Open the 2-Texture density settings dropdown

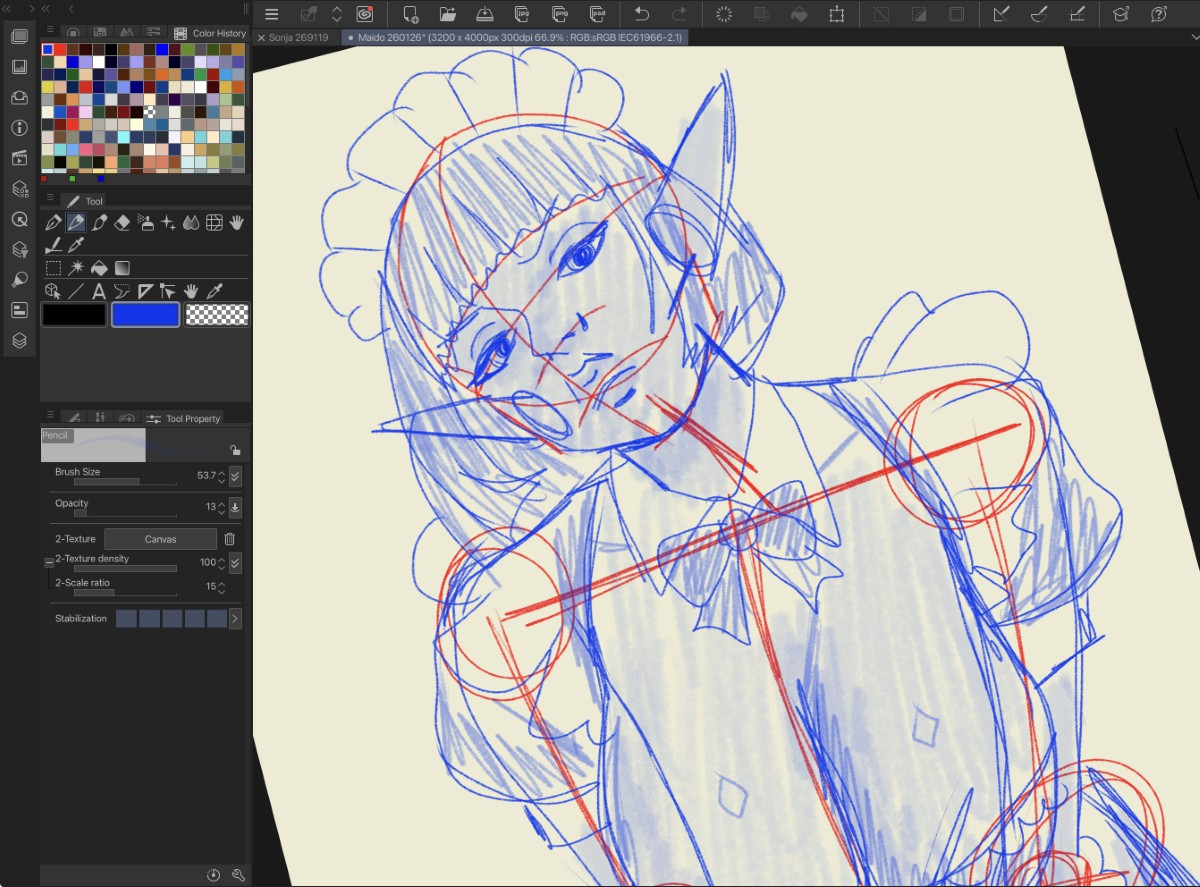(x=235, y=563)
